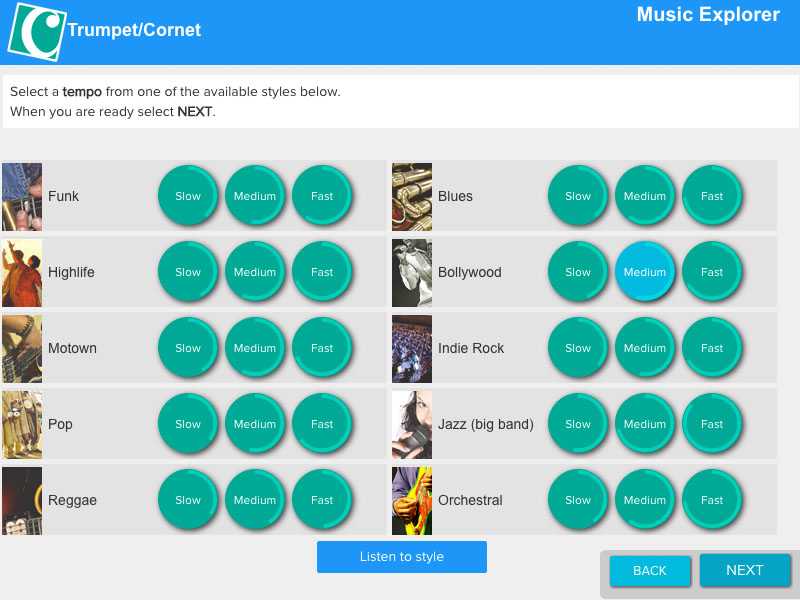This screenshot has height=600, width=800.
Task: Select the Blues brass instrument thumbnail
Action: (412, 197)
